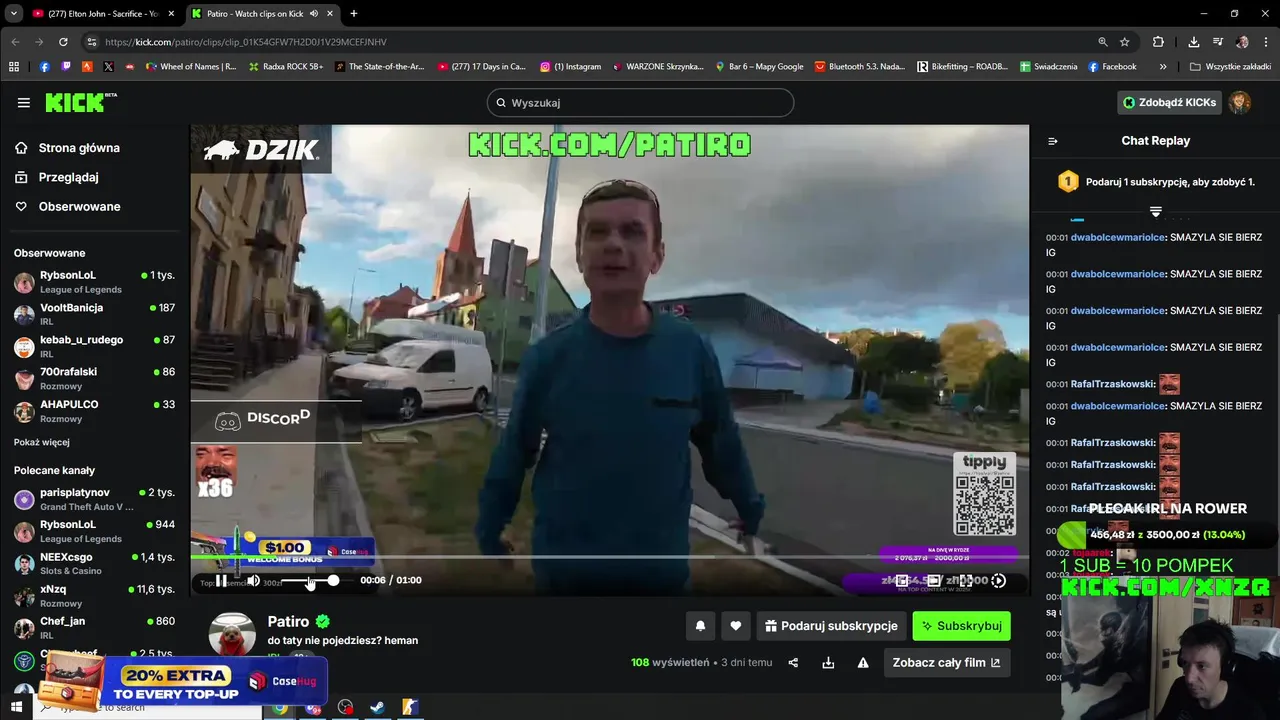The image size is (1280, 720).
Task: Click the green Subskrybuj button
Action: 961,626
